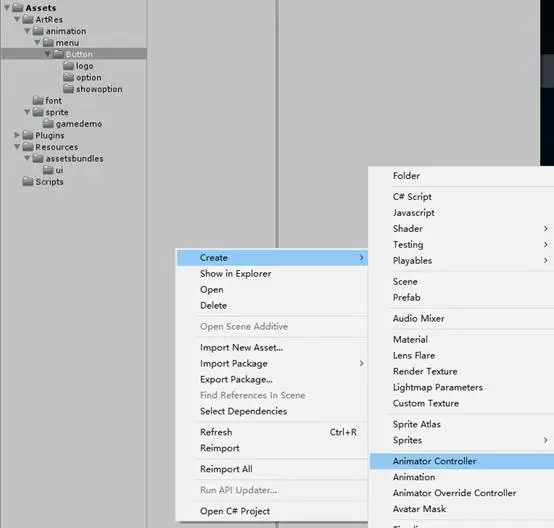Viewport: 554px width, 528px height.
Task: Click the ArtRes folder icon
Action: tap(28, 19)
